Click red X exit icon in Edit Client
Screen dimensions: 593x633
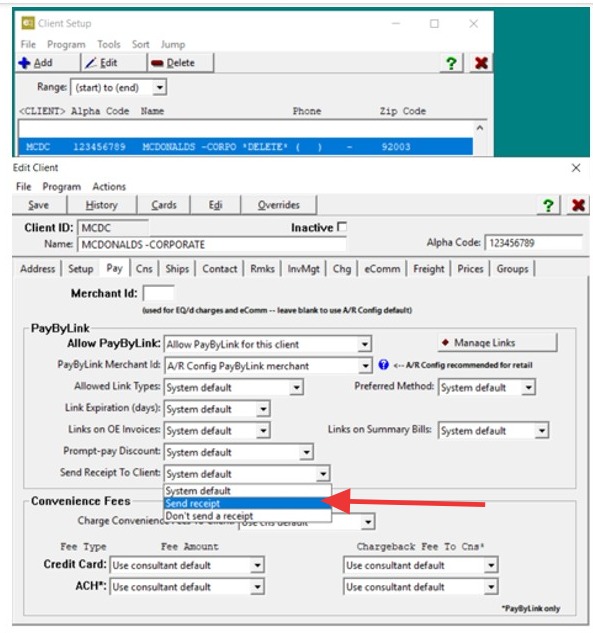(578, 205)
